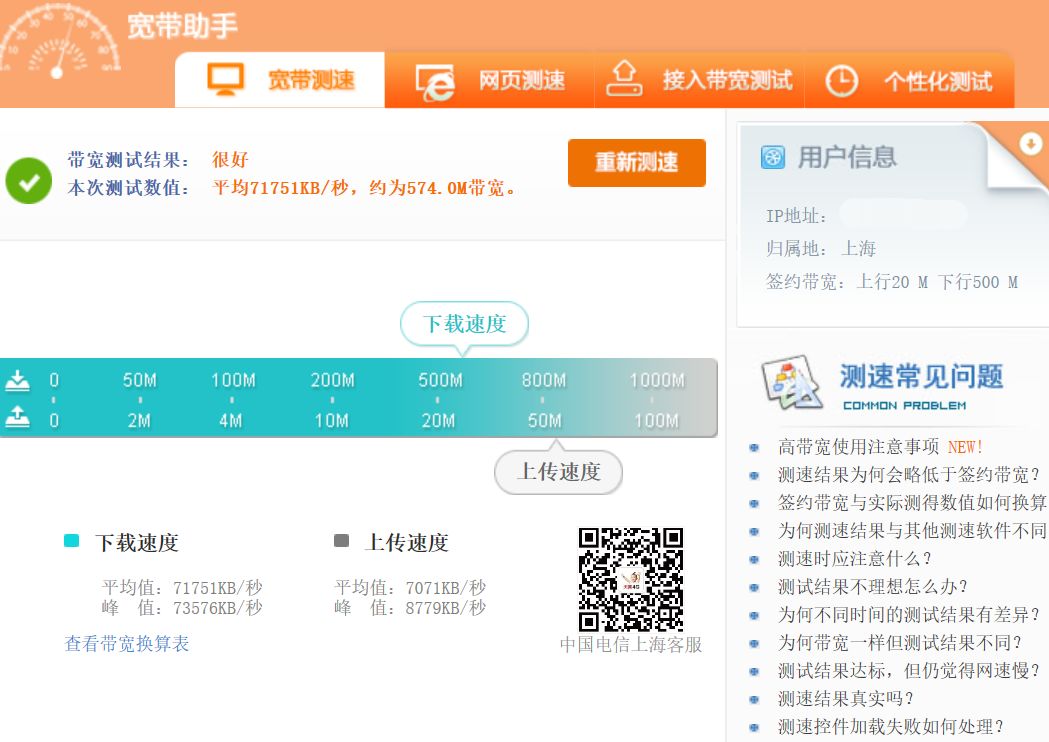Click the download arrow icon on speed scale

click(x=18, y=379)
